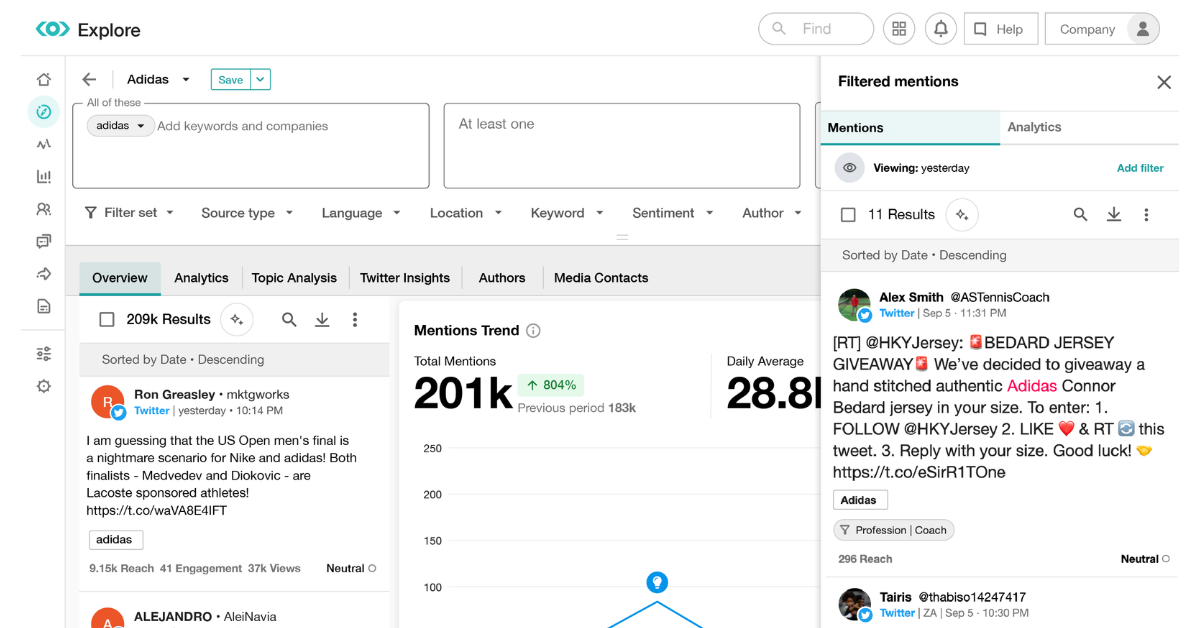Open more options for 11 Results

[x=1147, y=215]
